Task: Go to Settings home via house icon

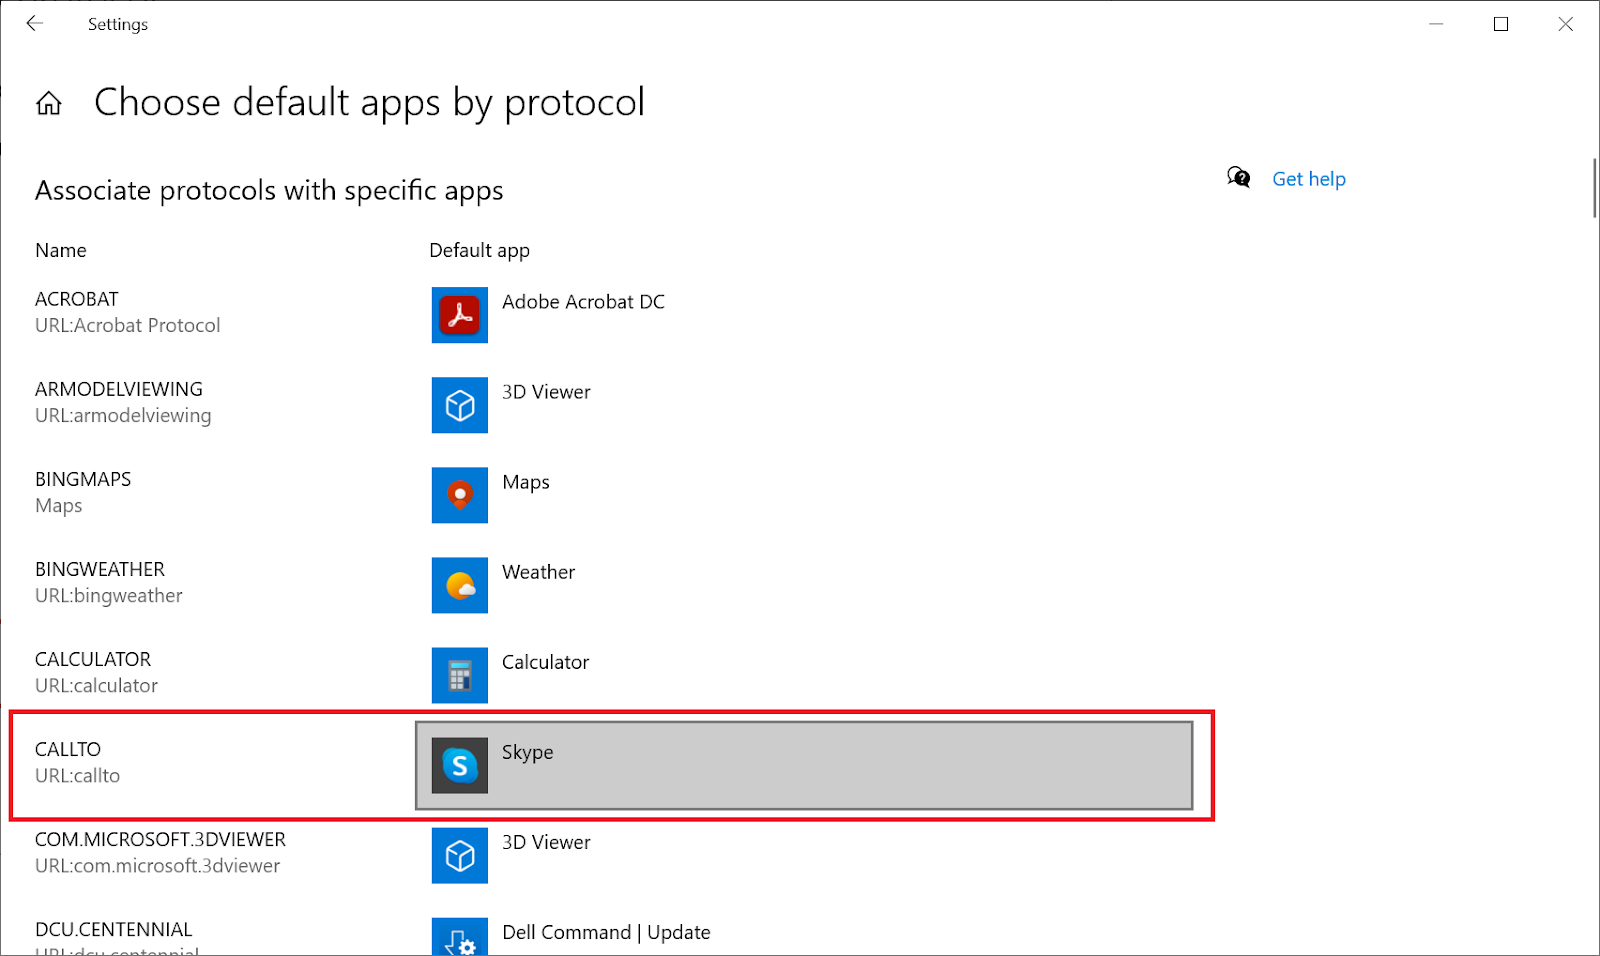Action: pos(49,103)
